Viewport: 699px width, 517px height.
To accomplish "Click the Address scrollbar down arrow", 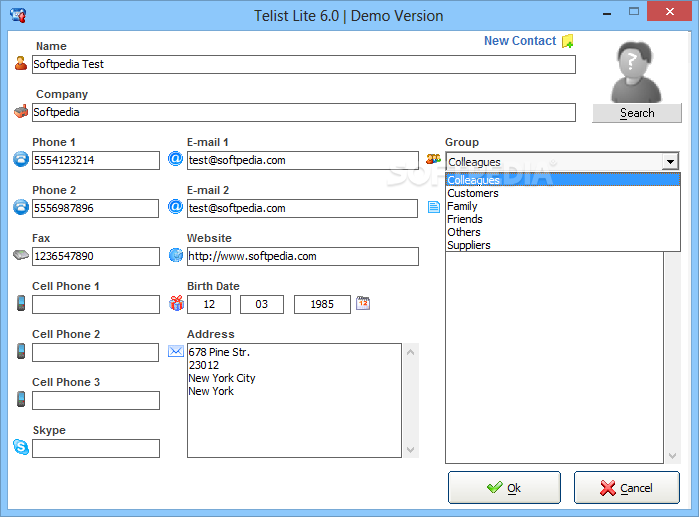I will pyautogui.click(x=411, y=449).
